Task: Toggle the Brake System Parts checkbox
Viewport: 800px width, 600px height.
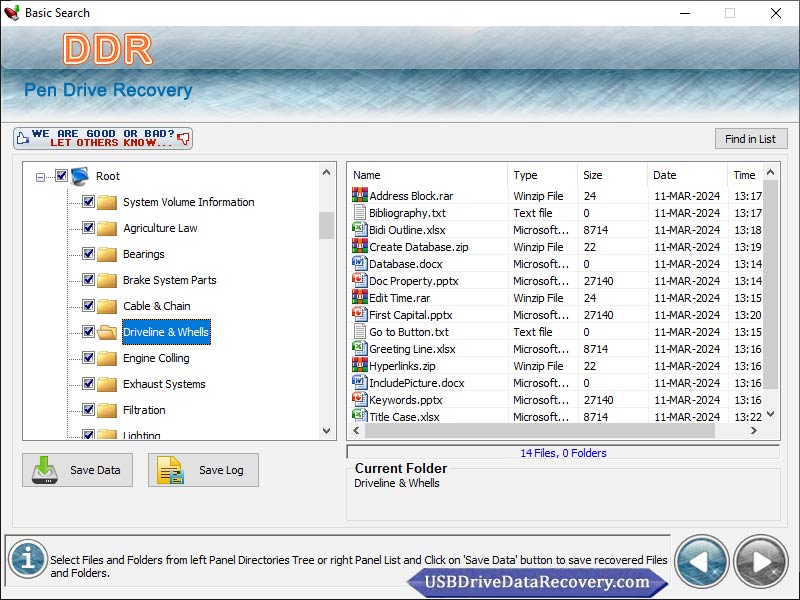Action: tap(88, 280)
